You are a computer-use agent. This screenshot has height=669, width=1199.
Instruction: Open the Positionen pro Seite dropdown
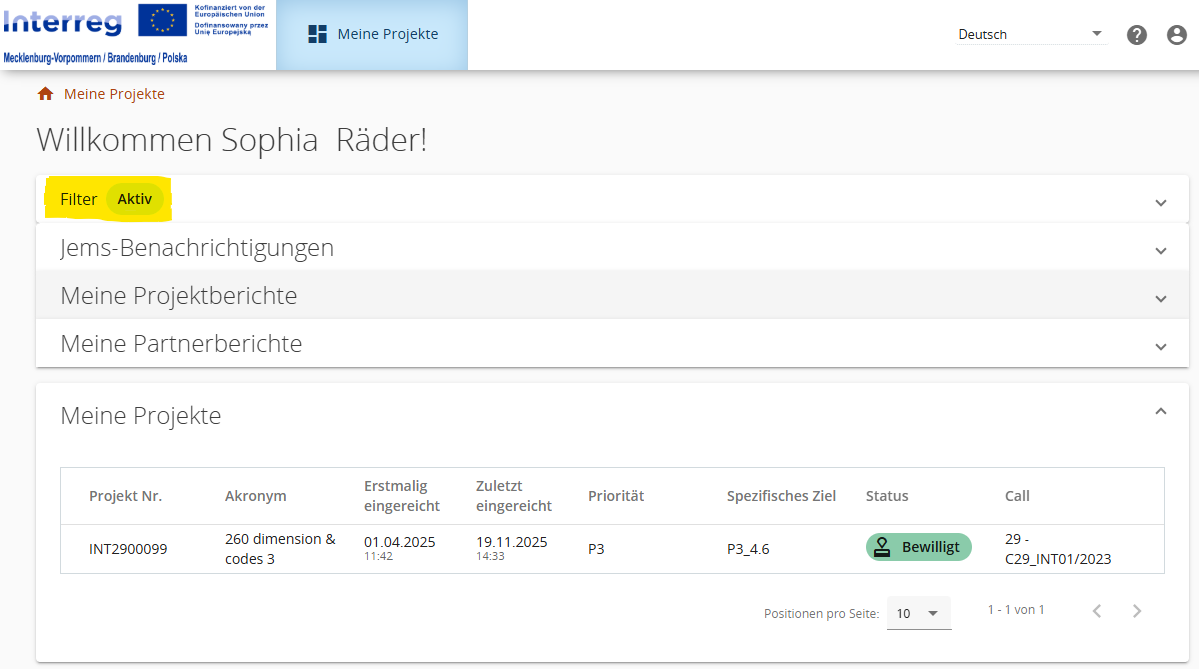click(918, 613)
